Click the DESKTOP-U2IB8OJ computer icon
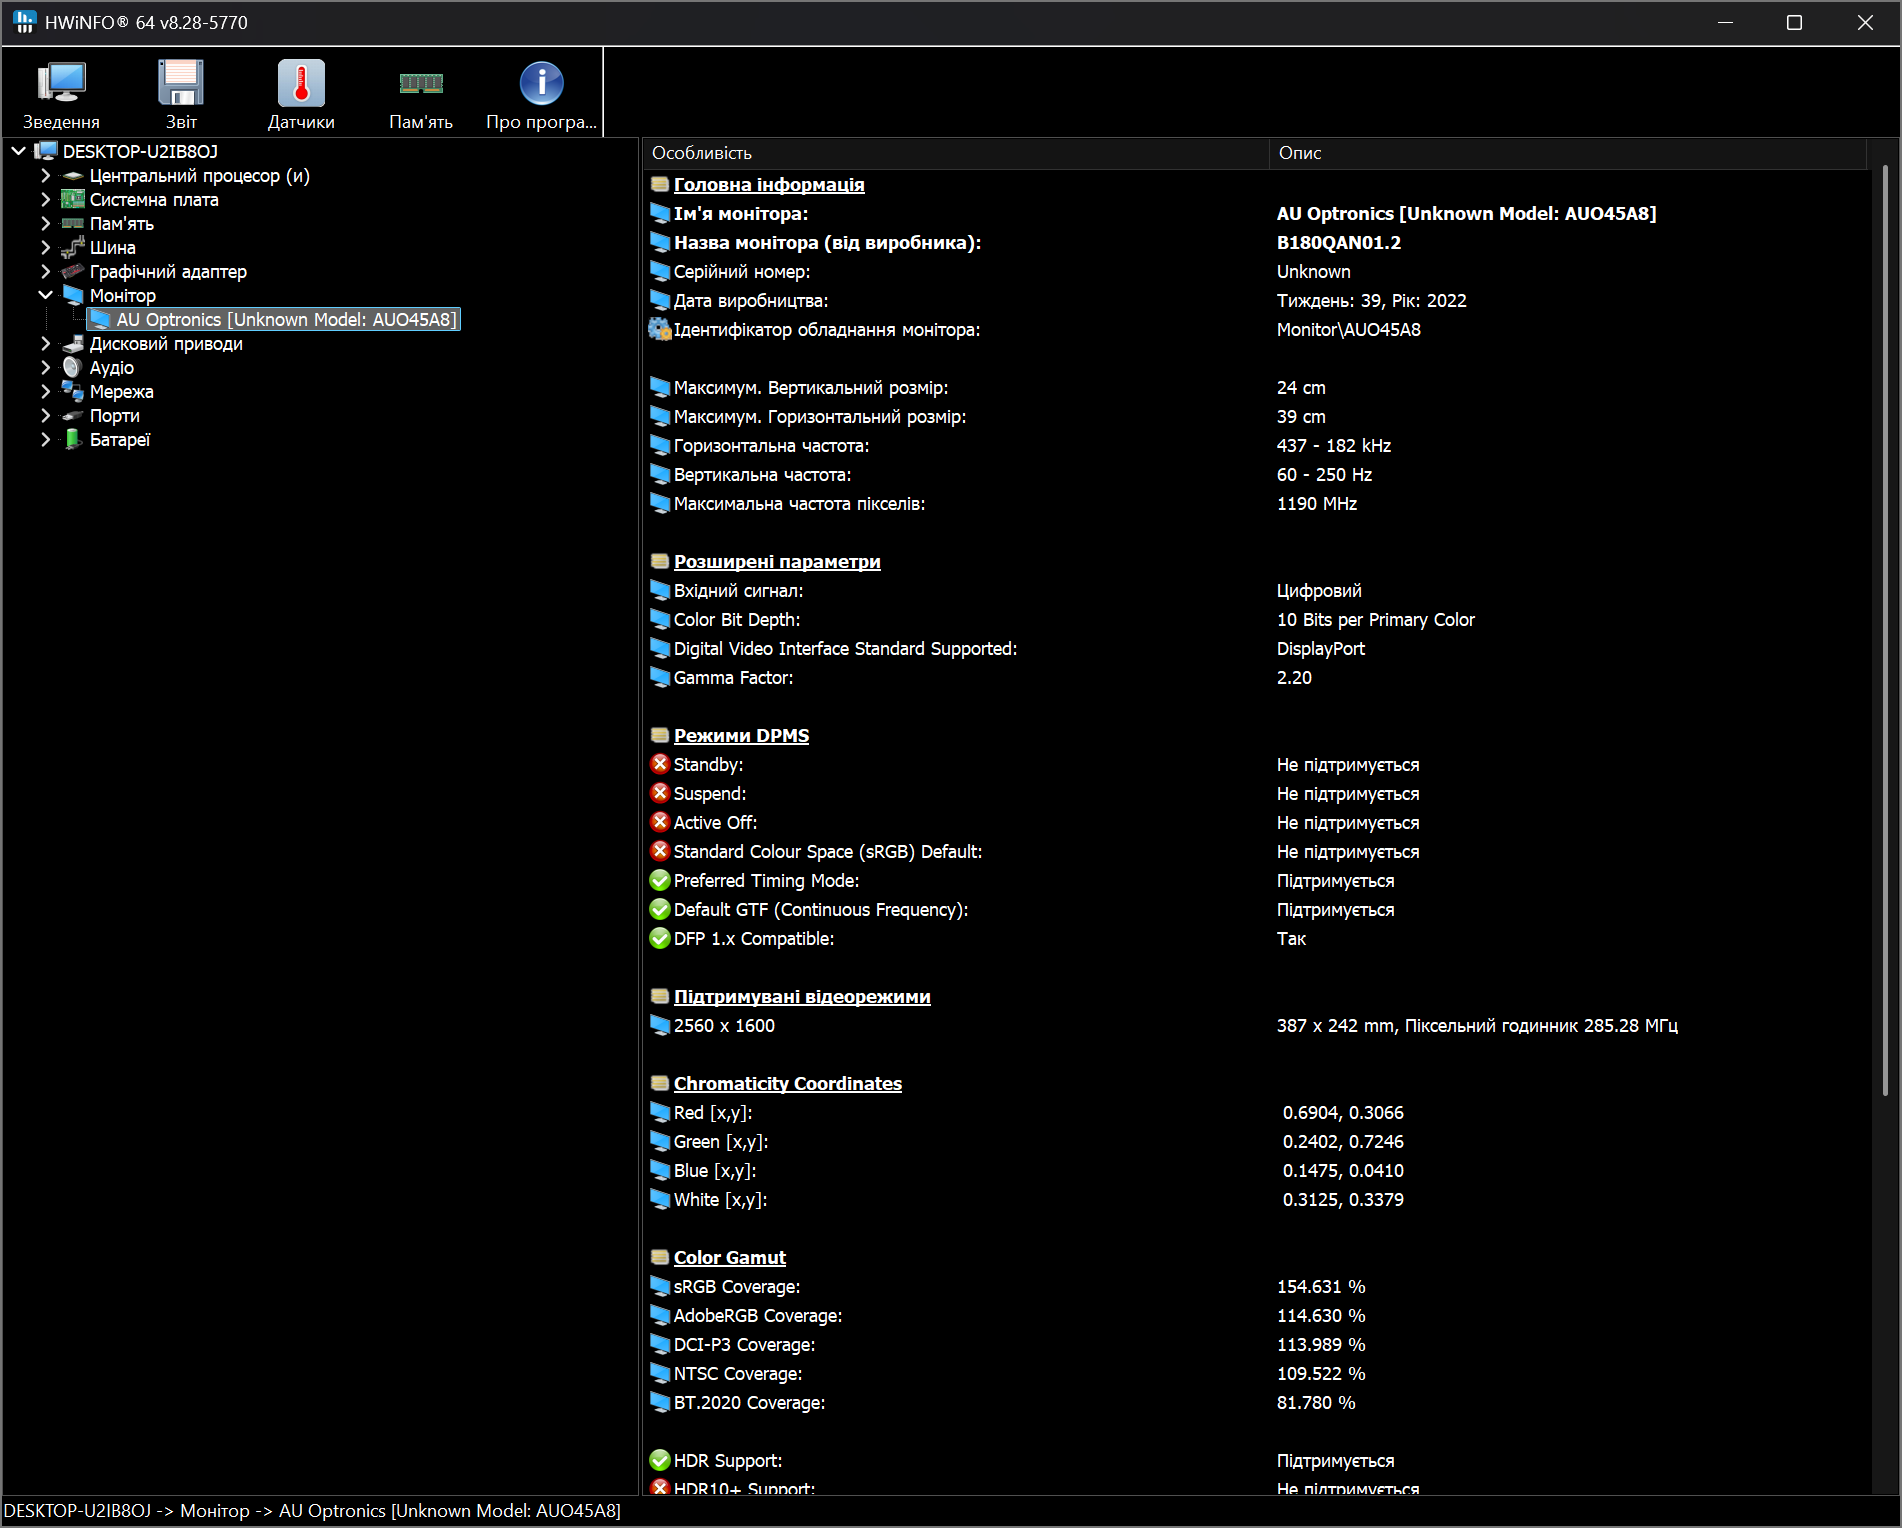 coord(46,152)
